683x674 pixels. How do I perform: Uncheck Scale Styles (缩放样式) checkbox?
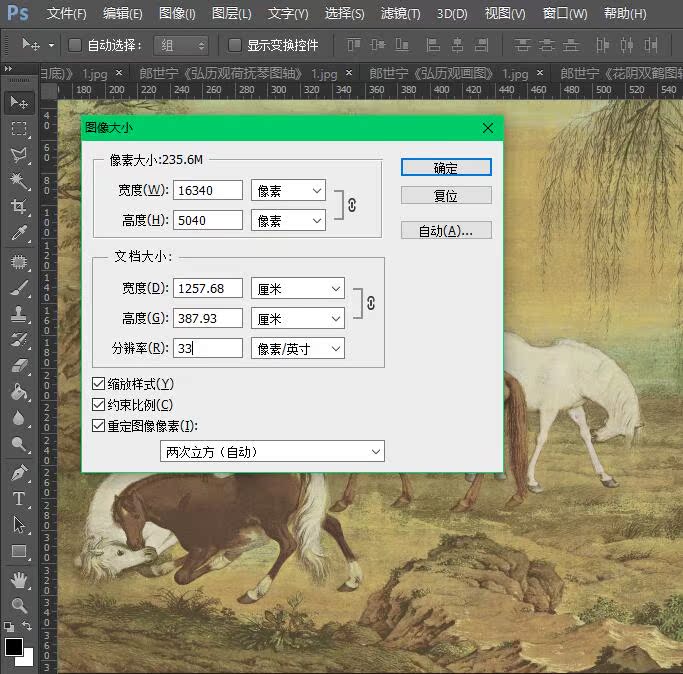click(x=98, y=383)
